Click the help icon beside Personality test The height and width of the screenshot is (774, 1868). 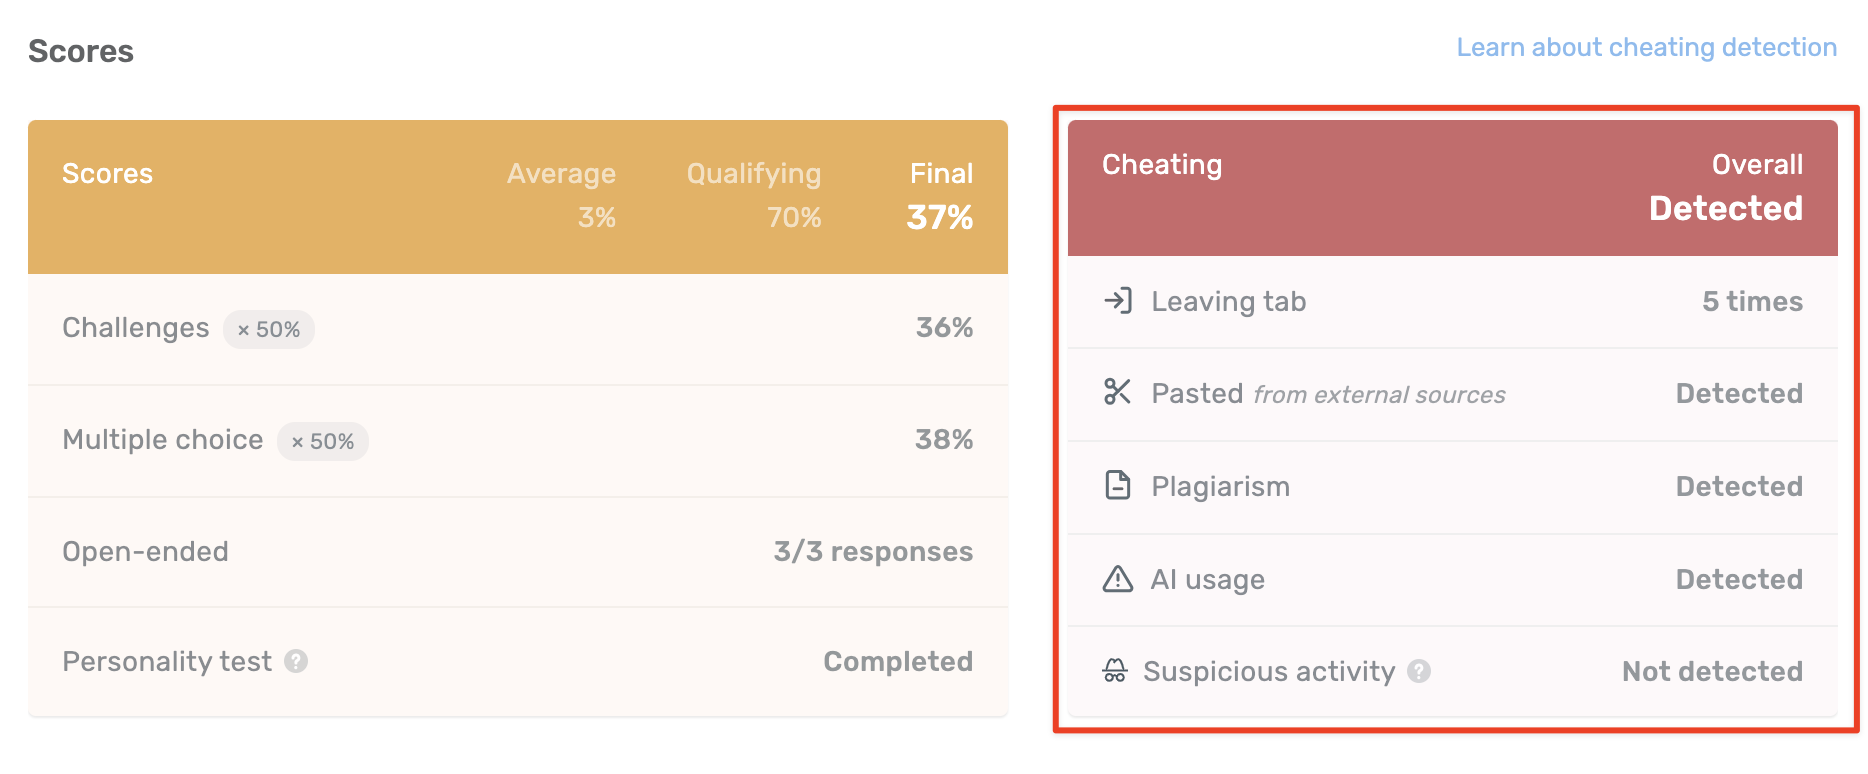point(296,662)
